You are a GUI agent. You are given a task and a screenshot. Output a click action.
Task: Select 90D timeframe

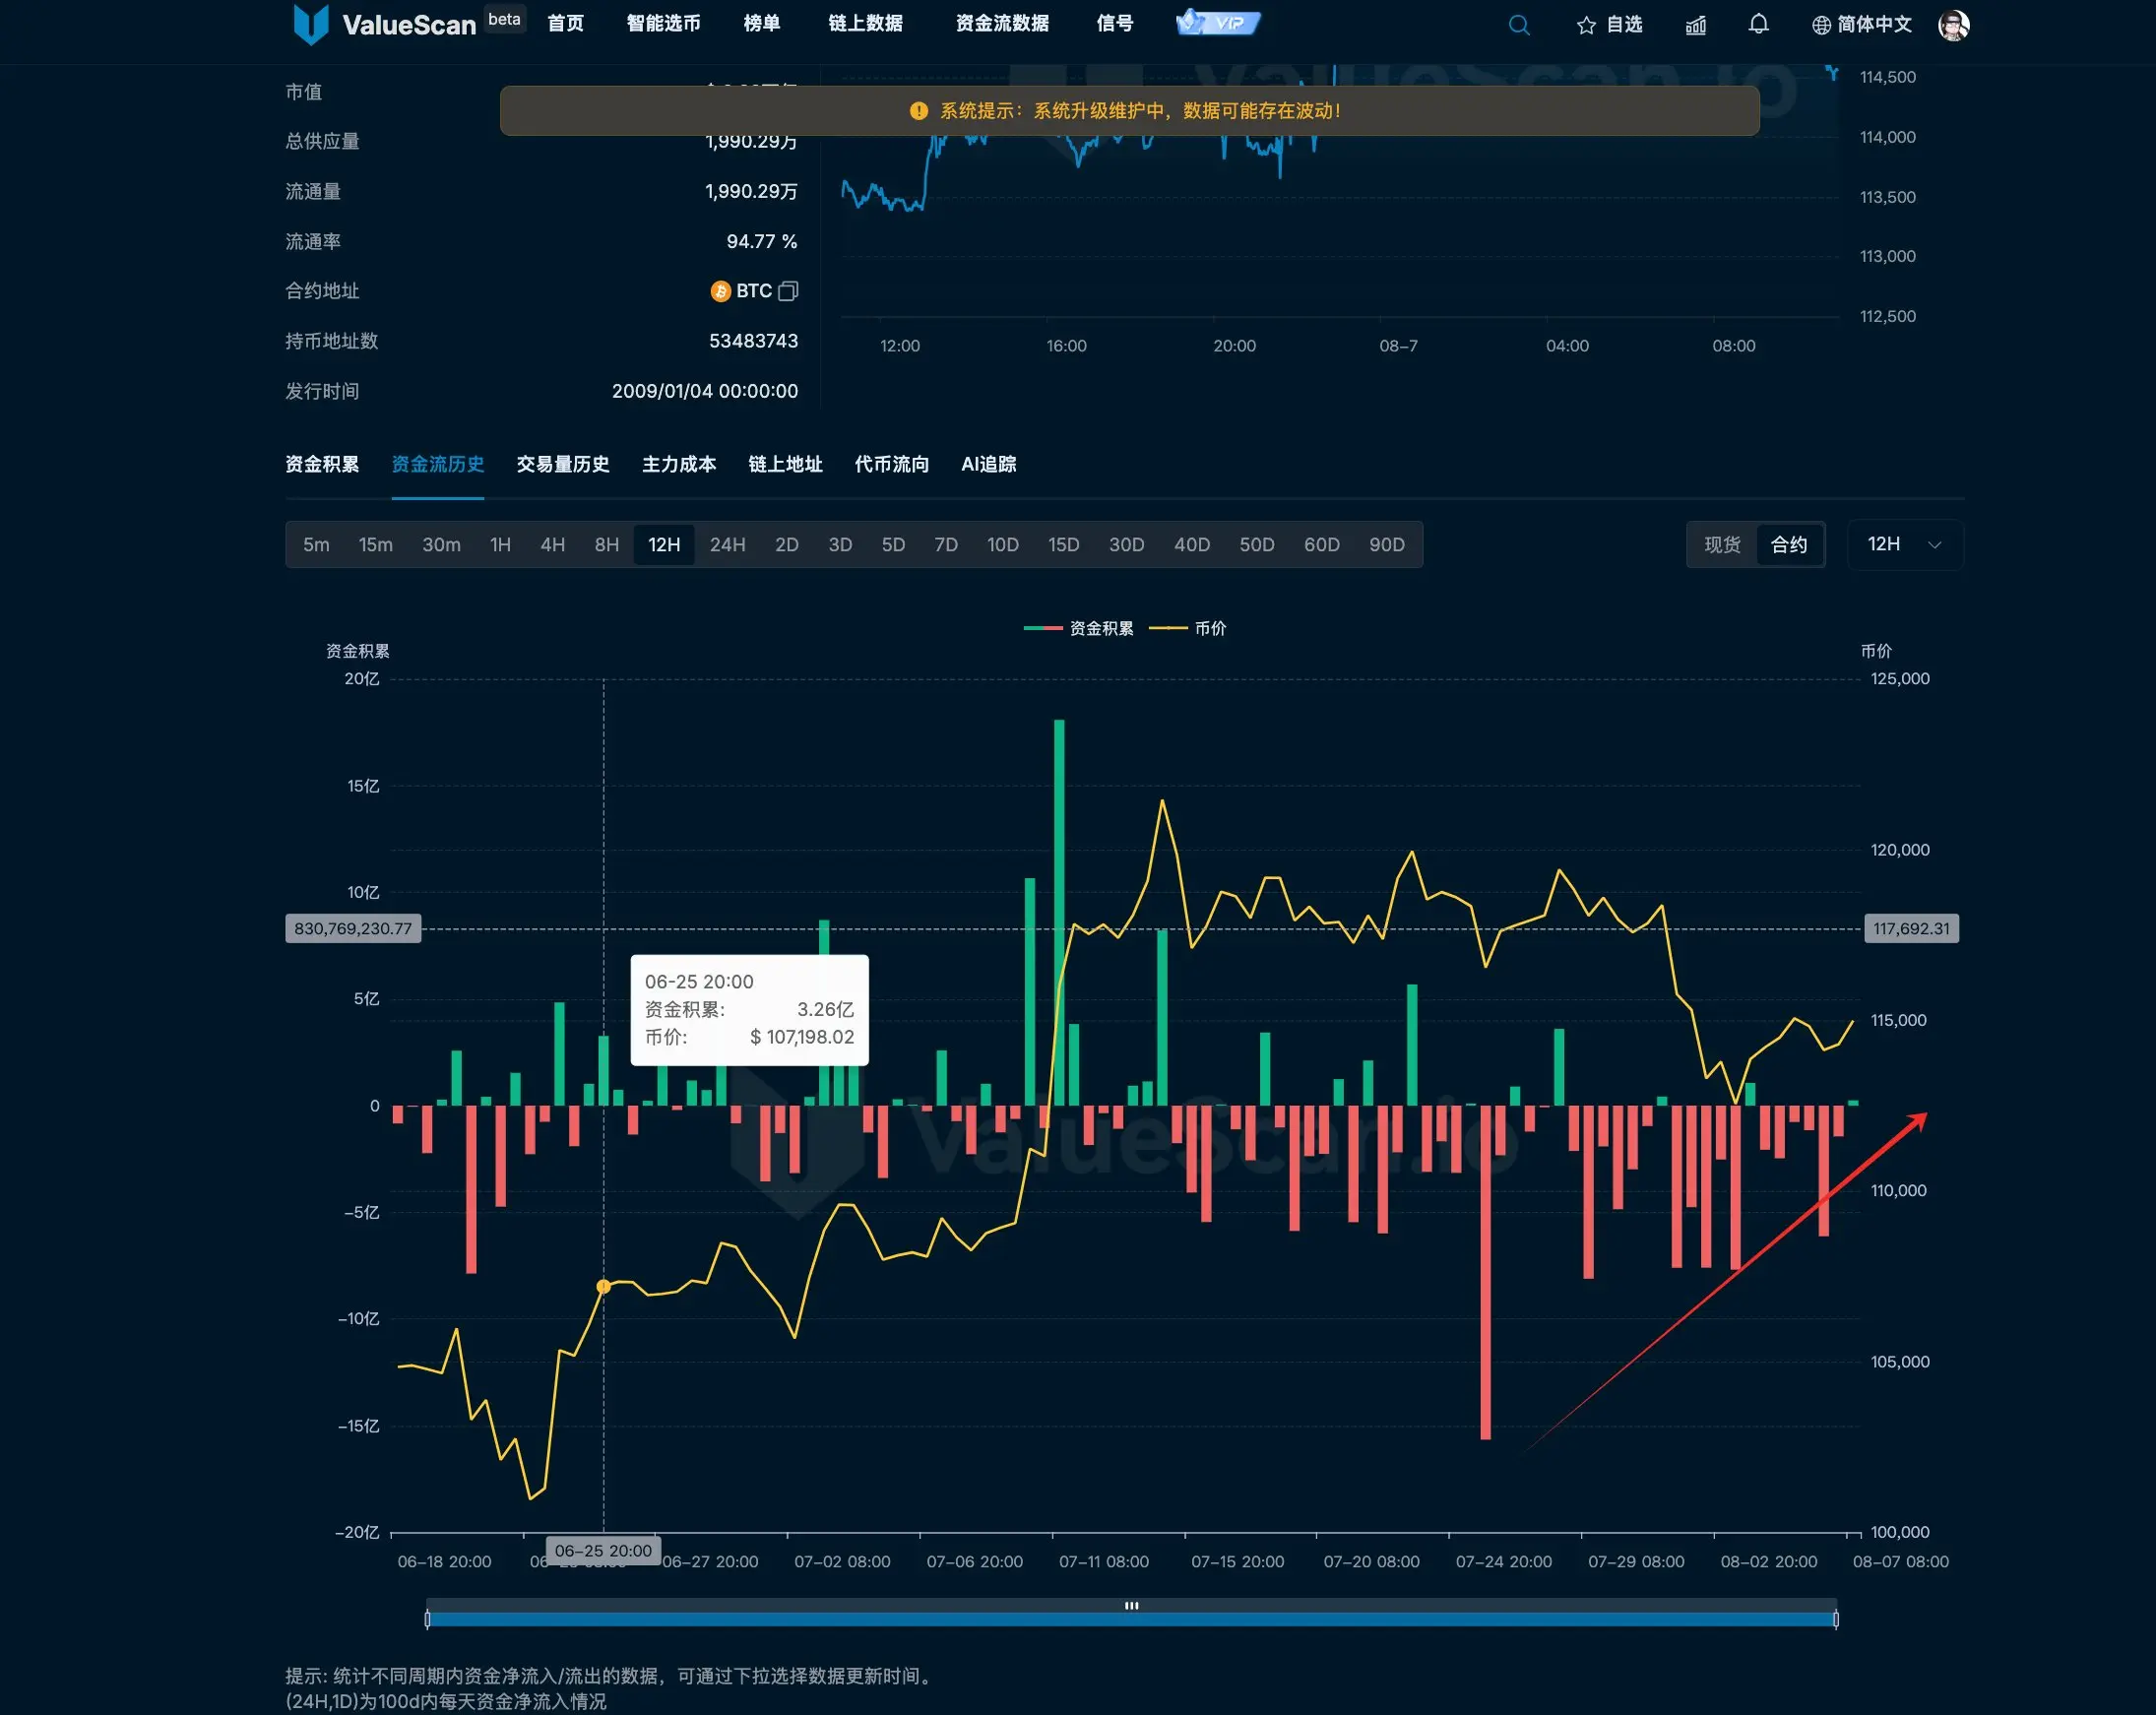pyautogui.click(x=1387, y=545)
